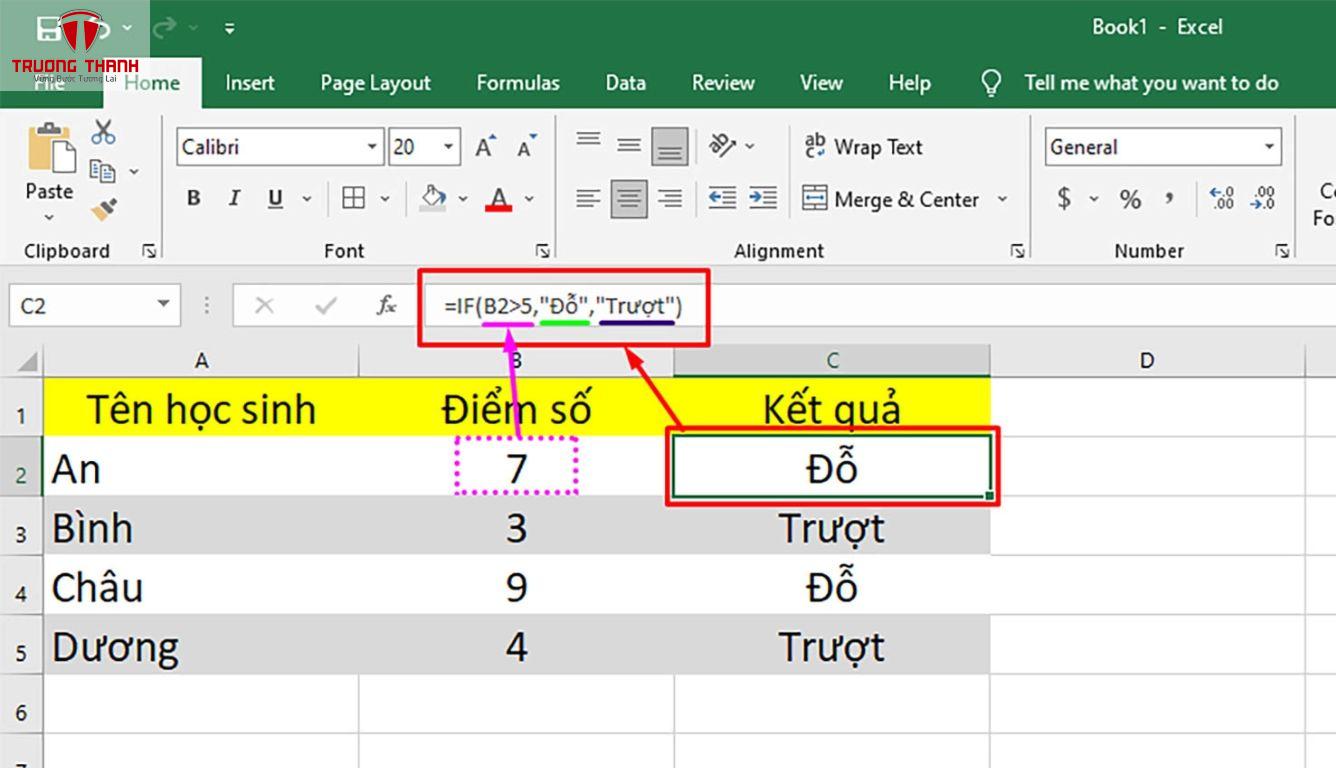Toggle Bold formatting
The image size is (1336, 768).
click(194, 198)
